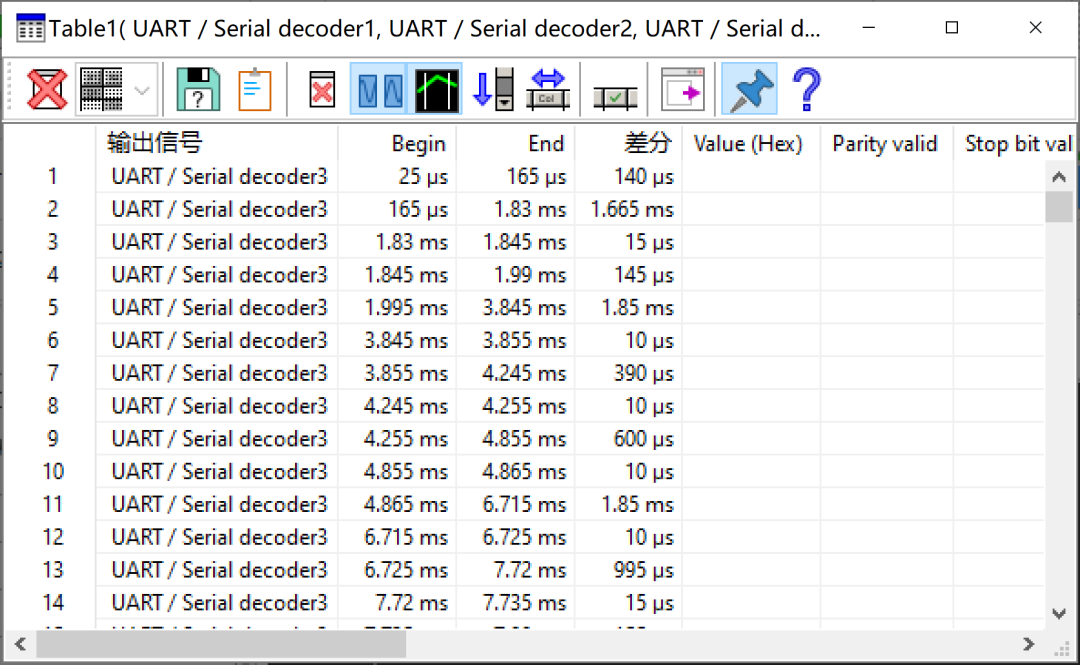
Task: Click UART / Serial decoder3 in row 2
Action: (219, 209)
